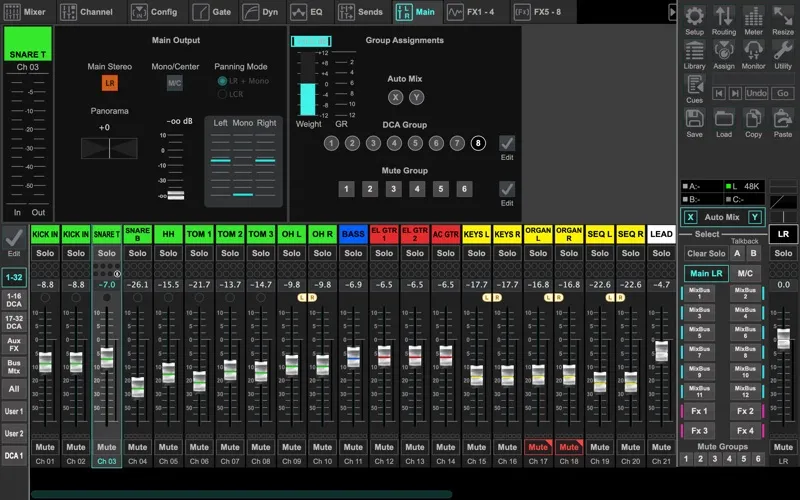Click the KICK IN fader on Ch 01

45,362
